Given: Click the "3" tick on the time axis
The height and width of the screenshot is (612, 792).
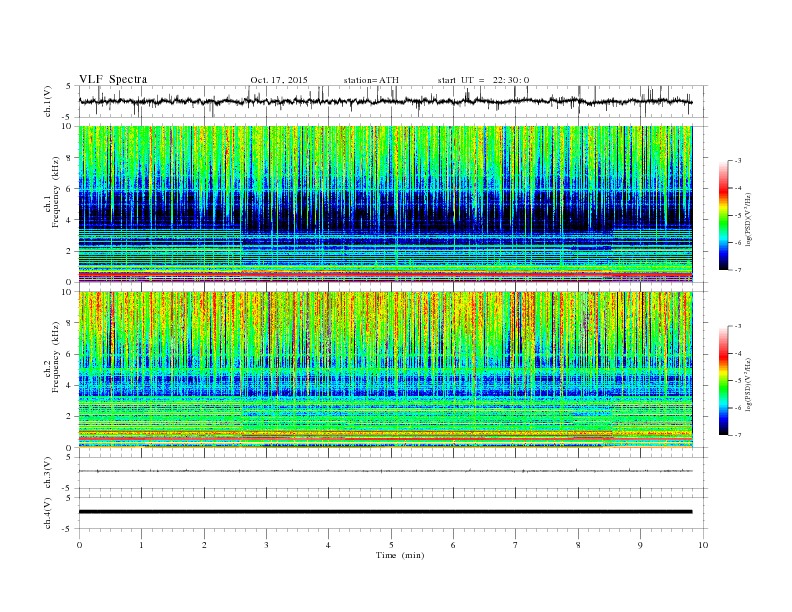Looking at the screenshot, I should (266, 545).
